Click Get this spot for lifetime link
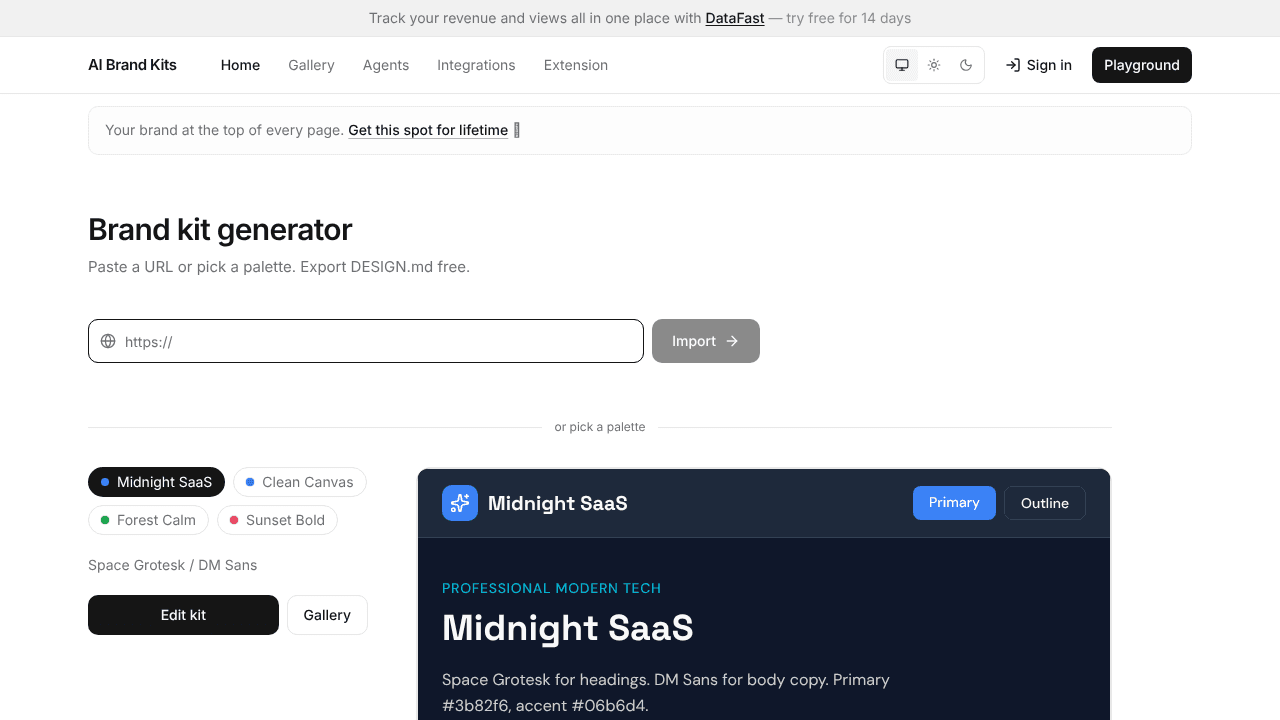The image size is (1280, 720). coord(428,130)
